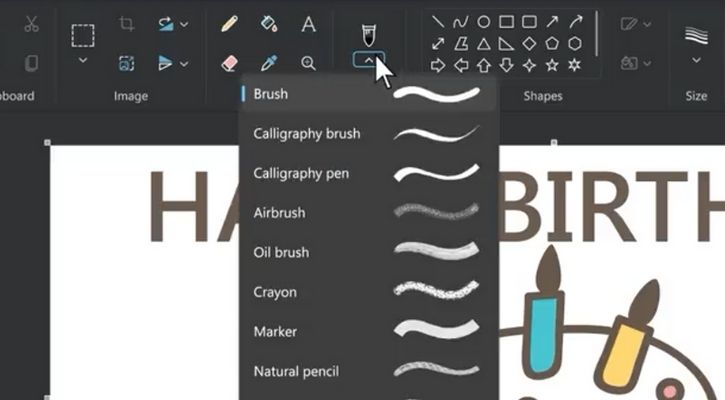Click the Rotate image icon
The image size is (725, 400).
(x=166, y=24)
